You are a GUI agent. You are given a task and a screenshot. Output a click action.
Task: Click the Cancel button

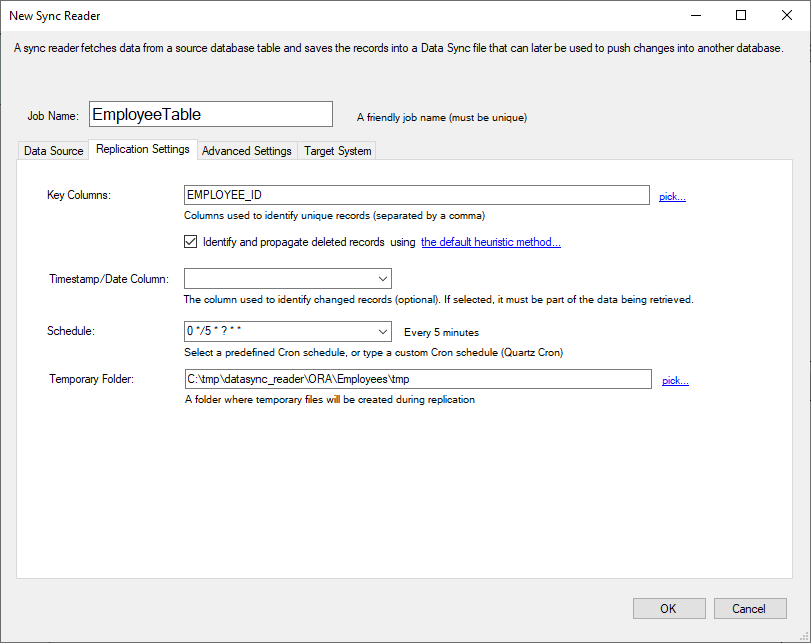point(750,608)
